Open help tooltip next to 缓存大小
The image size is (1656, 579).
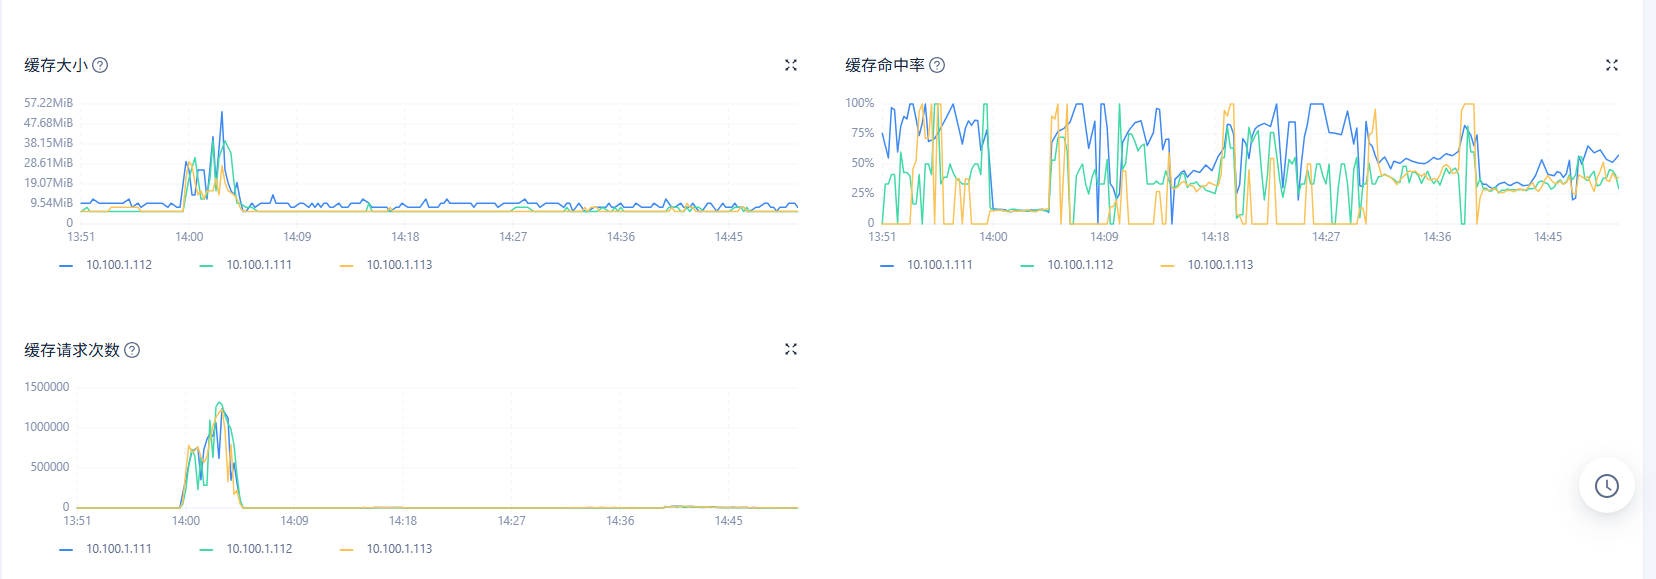[x=100, y=65]
